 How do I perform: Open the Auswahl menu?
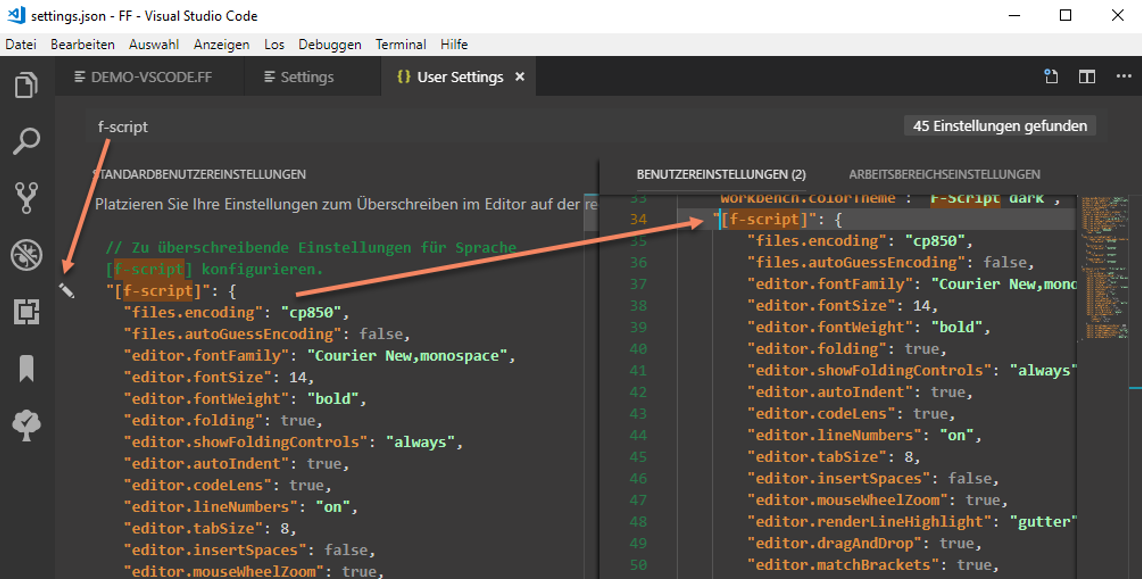[x=154, y=44]
